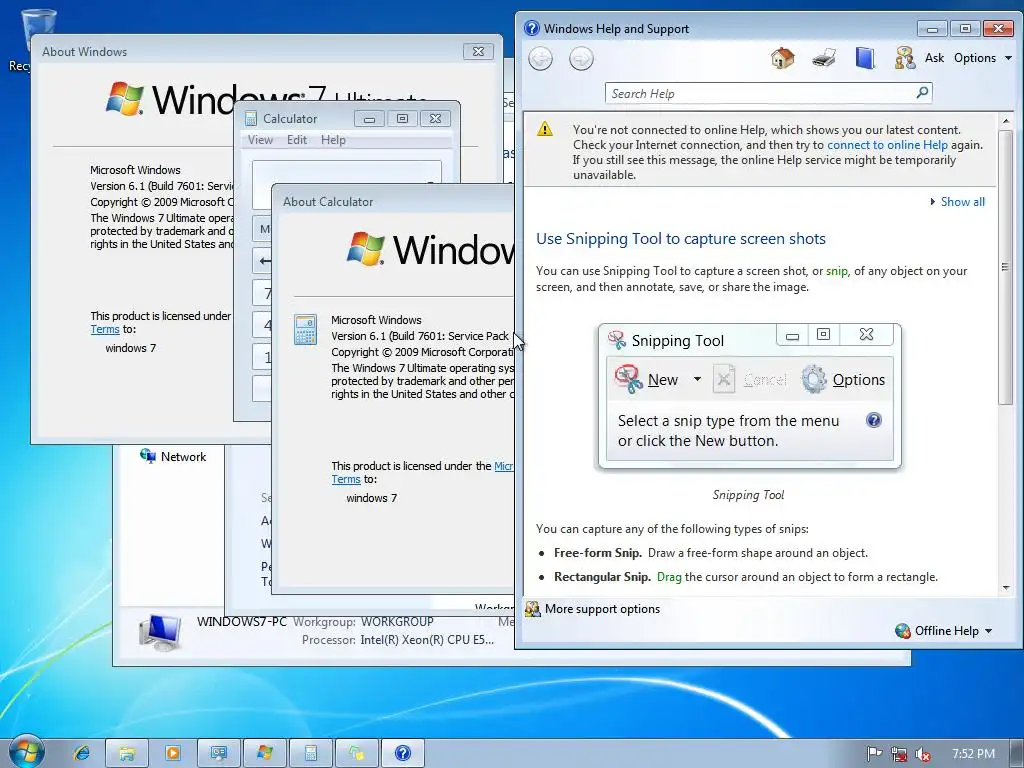Switch to Help and Support taskbar button
The height and width of the screenshot is (768, 1024).
click(403, 753)
